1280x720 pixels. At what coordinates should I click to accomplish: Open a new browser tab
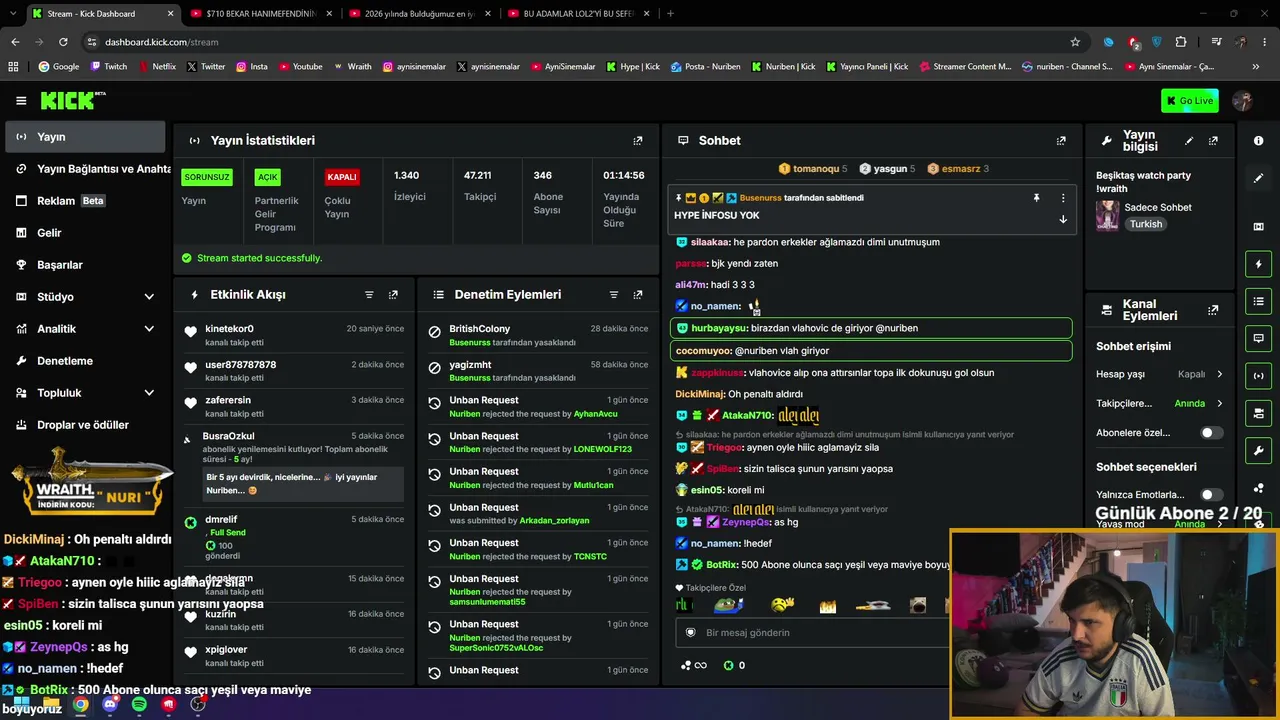tap(670, 14)
